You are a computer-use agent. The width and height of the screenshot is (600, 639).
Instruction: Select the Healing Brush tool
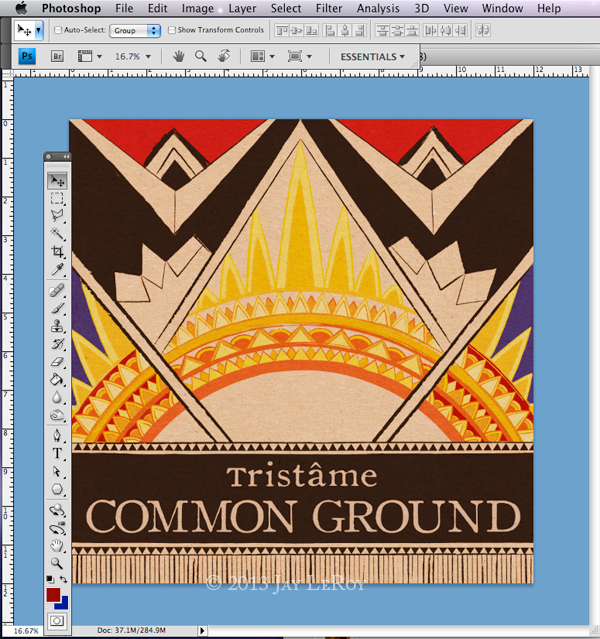(57, 290)
